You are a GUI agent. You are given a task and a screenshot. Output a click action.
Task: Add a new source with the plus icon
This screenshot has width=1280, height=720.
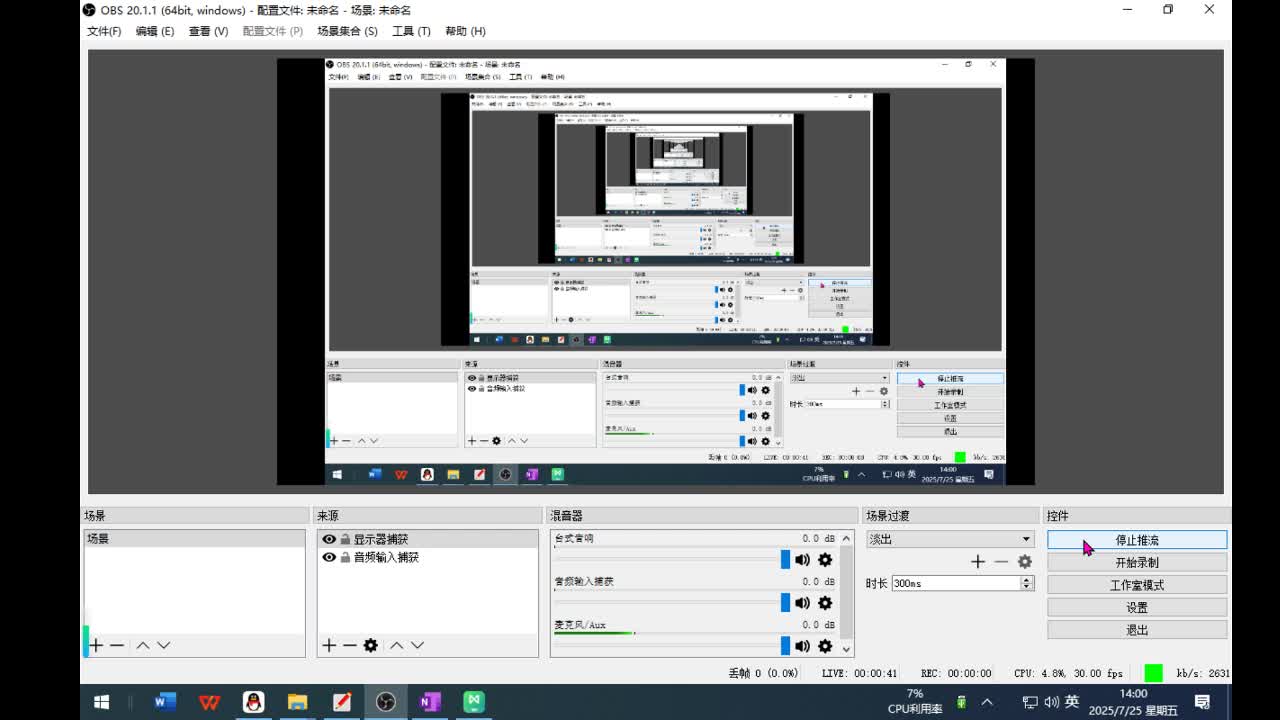(x=329, y=646)
